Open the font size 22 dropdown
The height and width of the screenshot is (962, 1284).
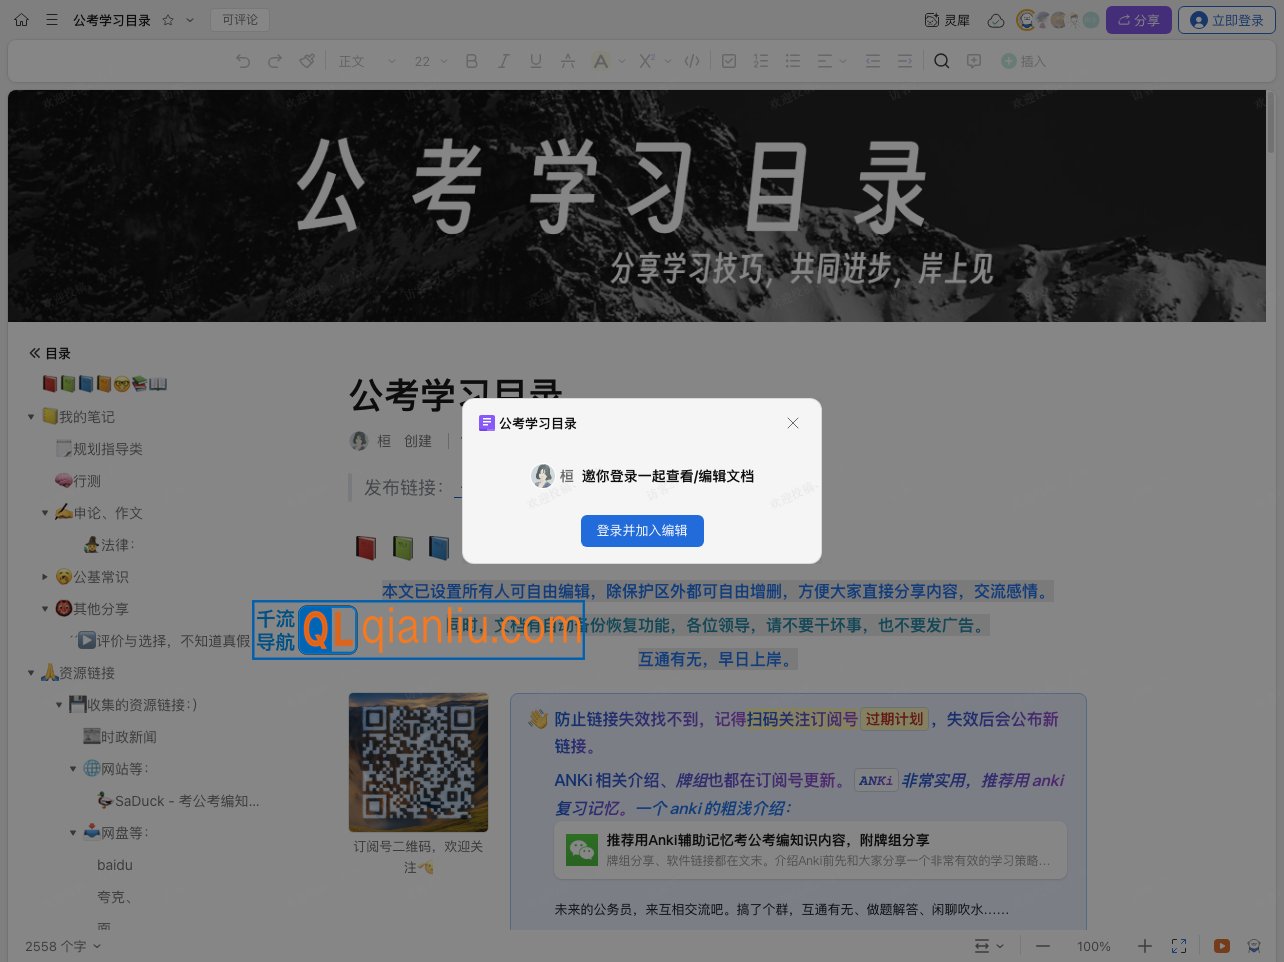point(428,61)
